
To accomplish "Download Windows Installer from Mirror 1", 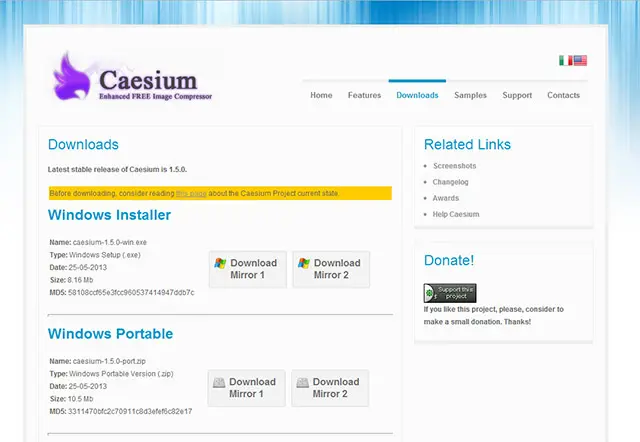I will click(x=247, y=269).
